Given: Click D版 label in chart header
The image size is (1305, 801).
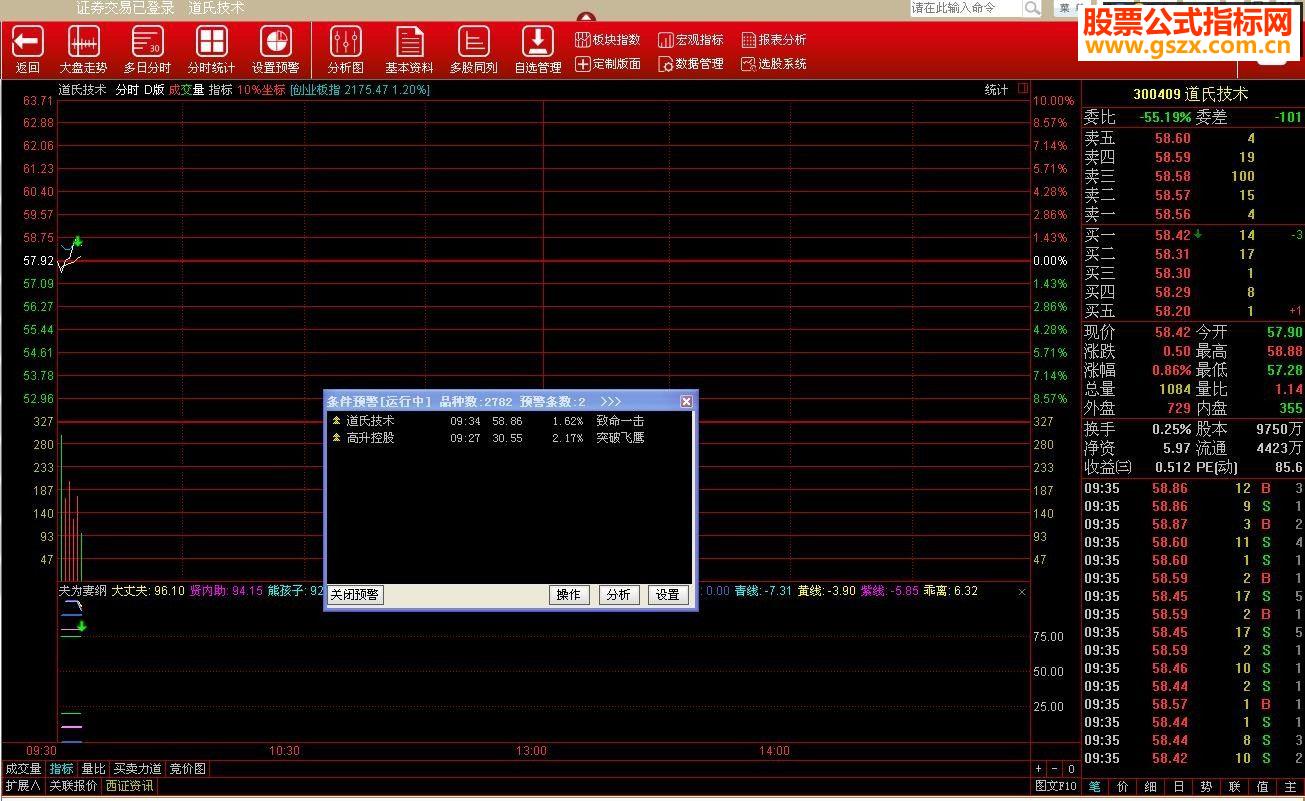Looking at the screenshot, I should (154, 90).
